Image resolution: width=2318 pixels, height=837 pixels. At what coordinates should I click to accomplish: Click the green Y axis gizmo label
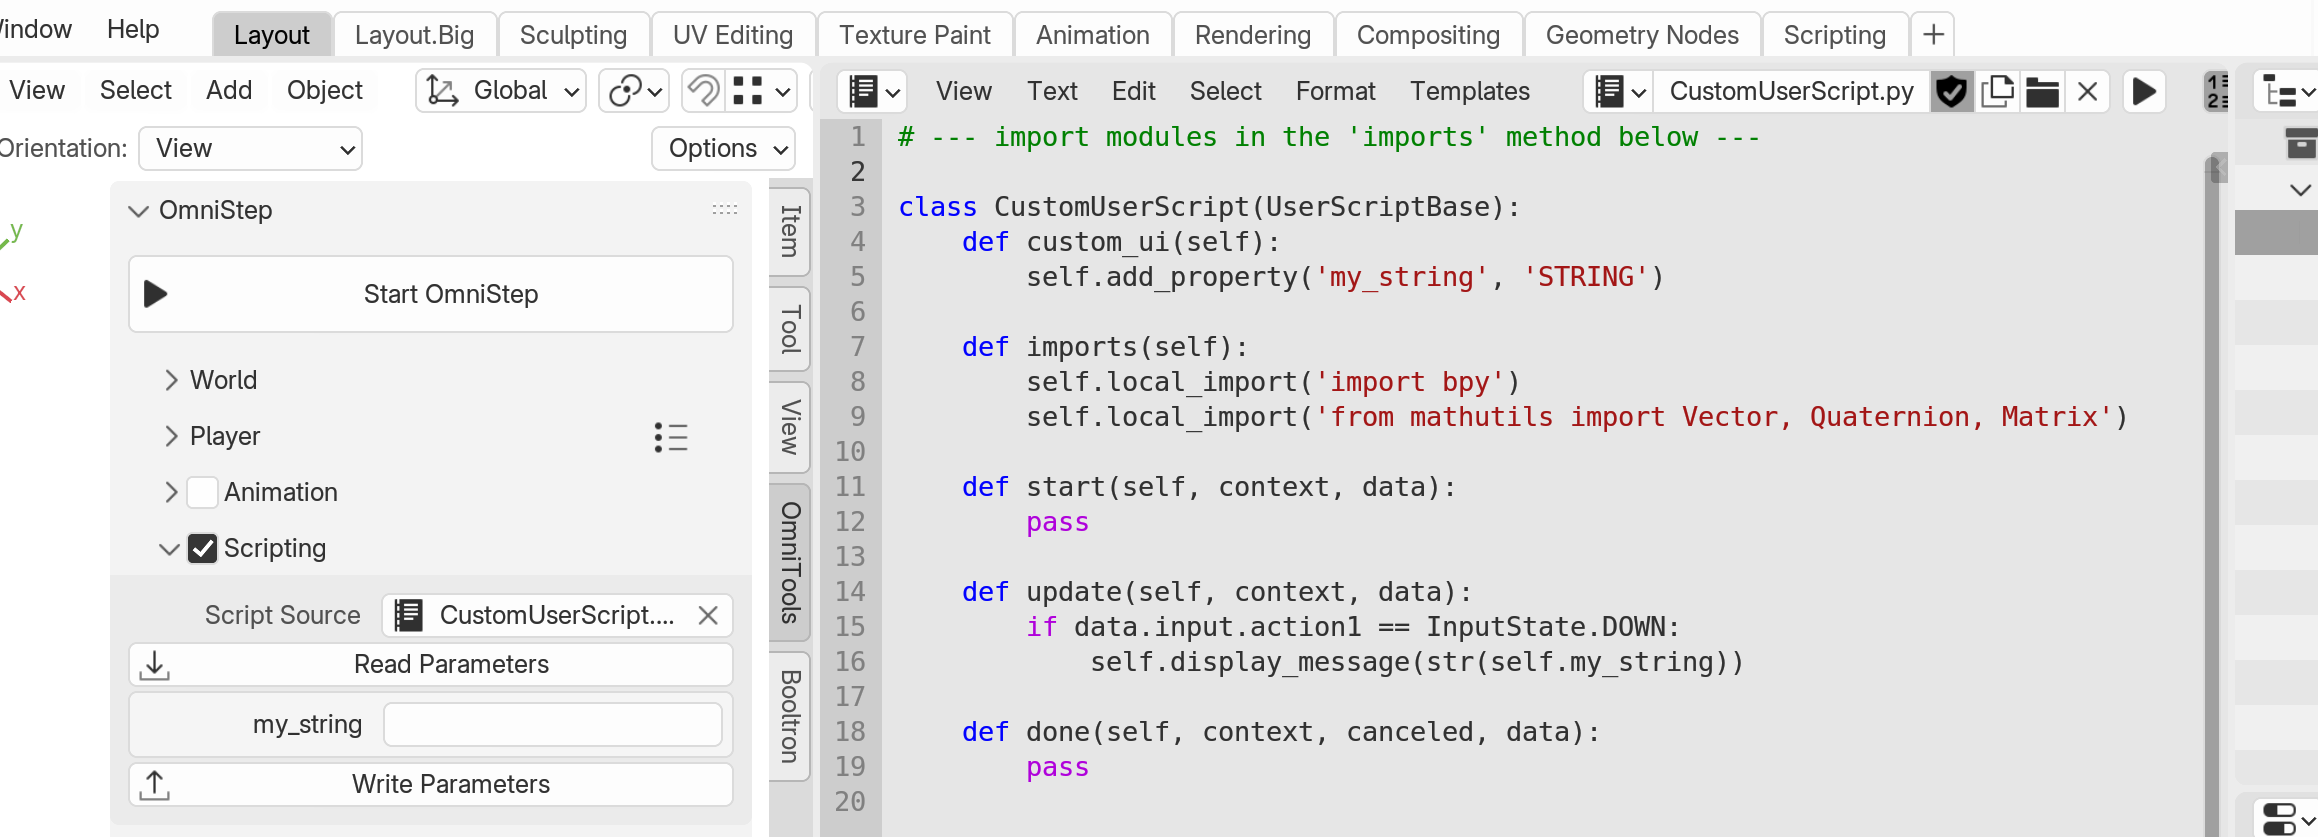16,231
